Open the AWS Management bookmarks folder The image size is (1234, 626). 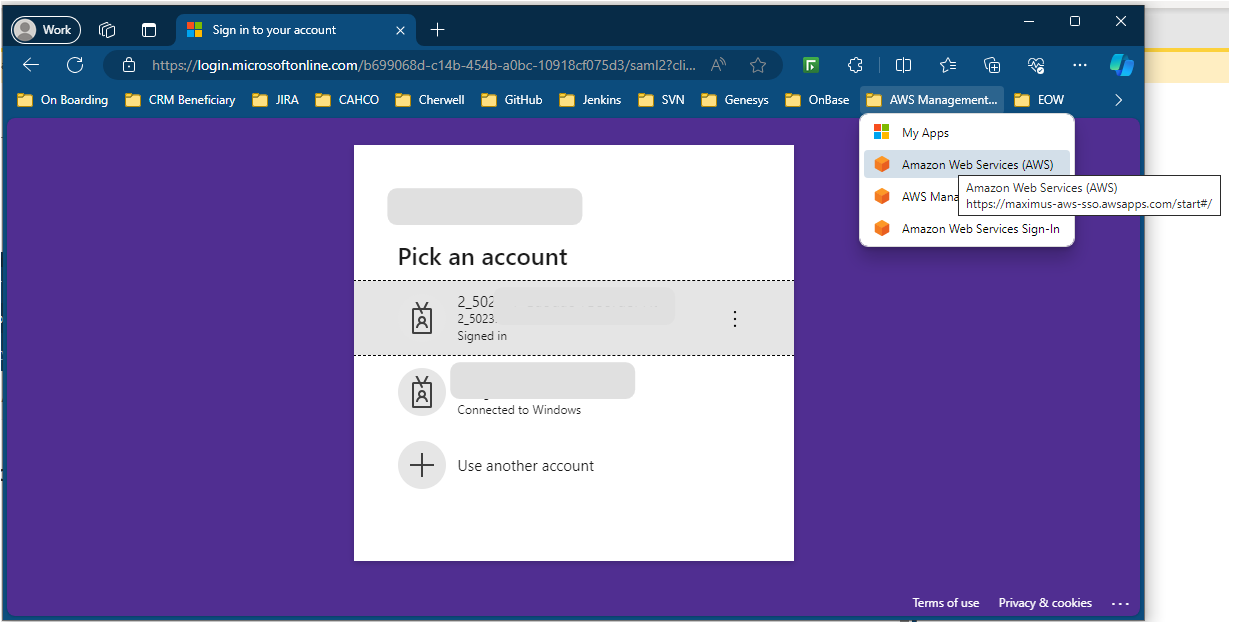[930, 99]
